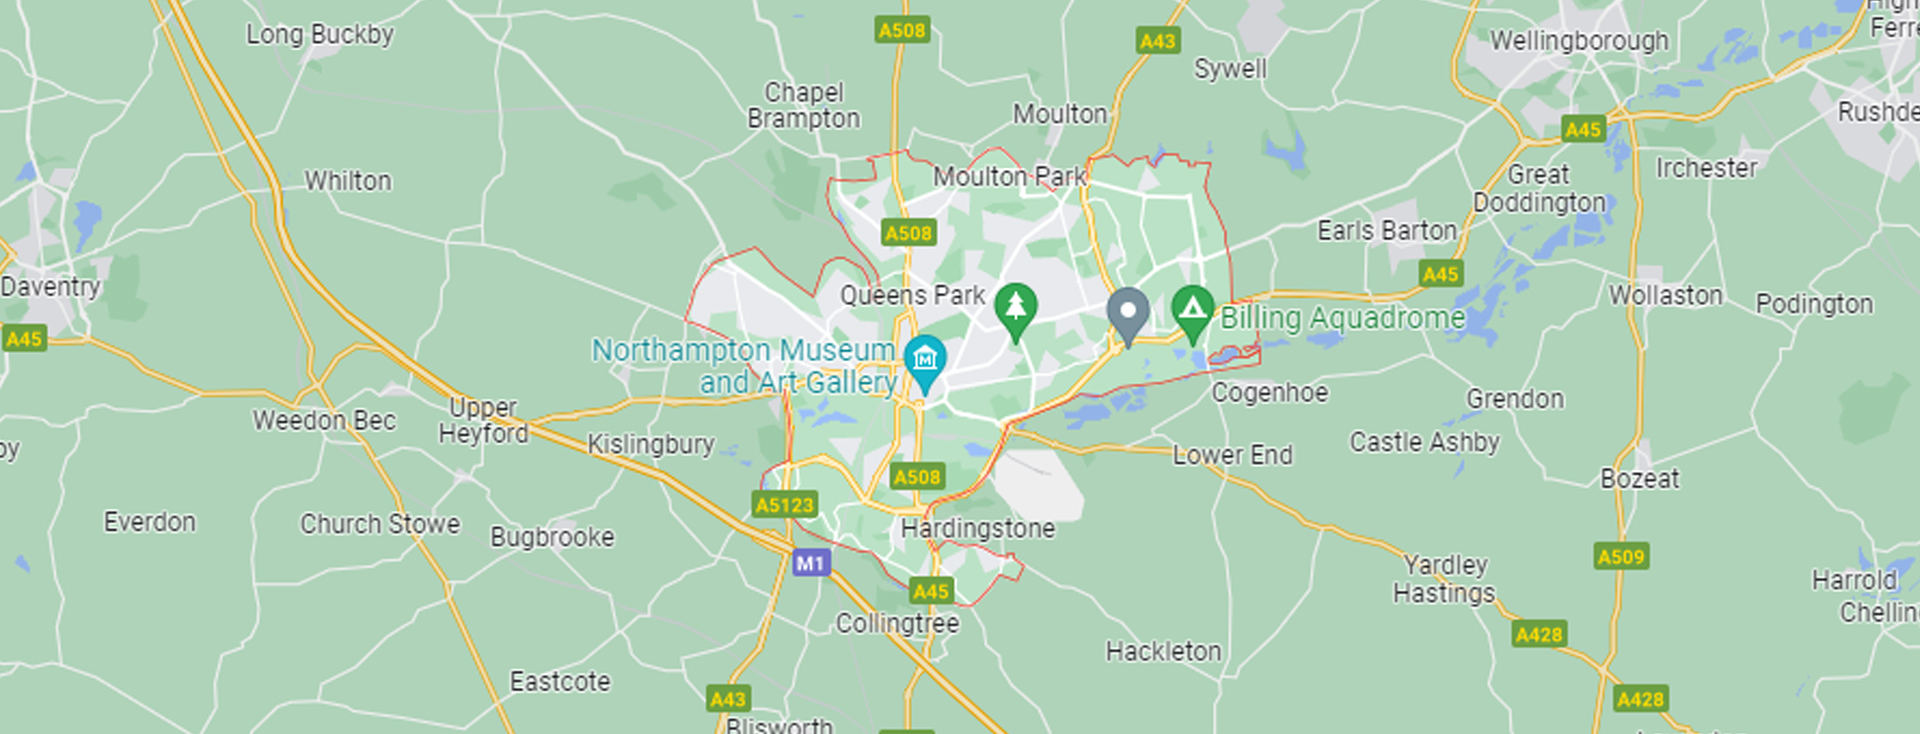Click the A43 badge near Sywell
Image resolution: width=1920 pixels, height=734 pixels.
pos(1158,41)
